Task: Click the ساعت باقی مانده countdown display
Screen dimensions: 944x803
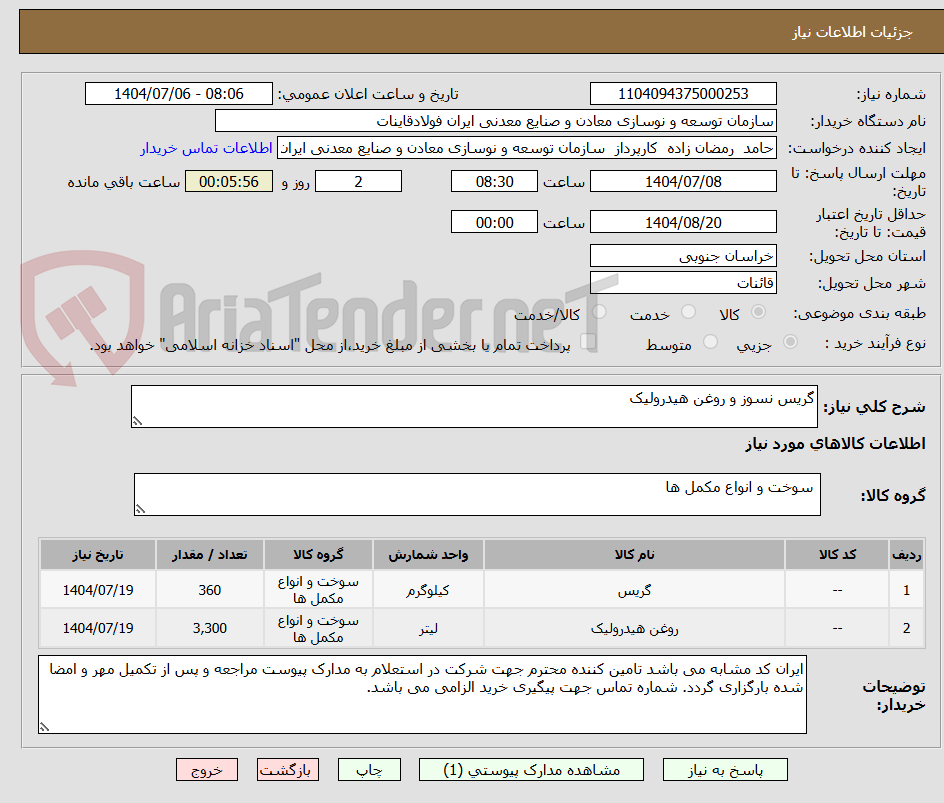Action: 228,181
